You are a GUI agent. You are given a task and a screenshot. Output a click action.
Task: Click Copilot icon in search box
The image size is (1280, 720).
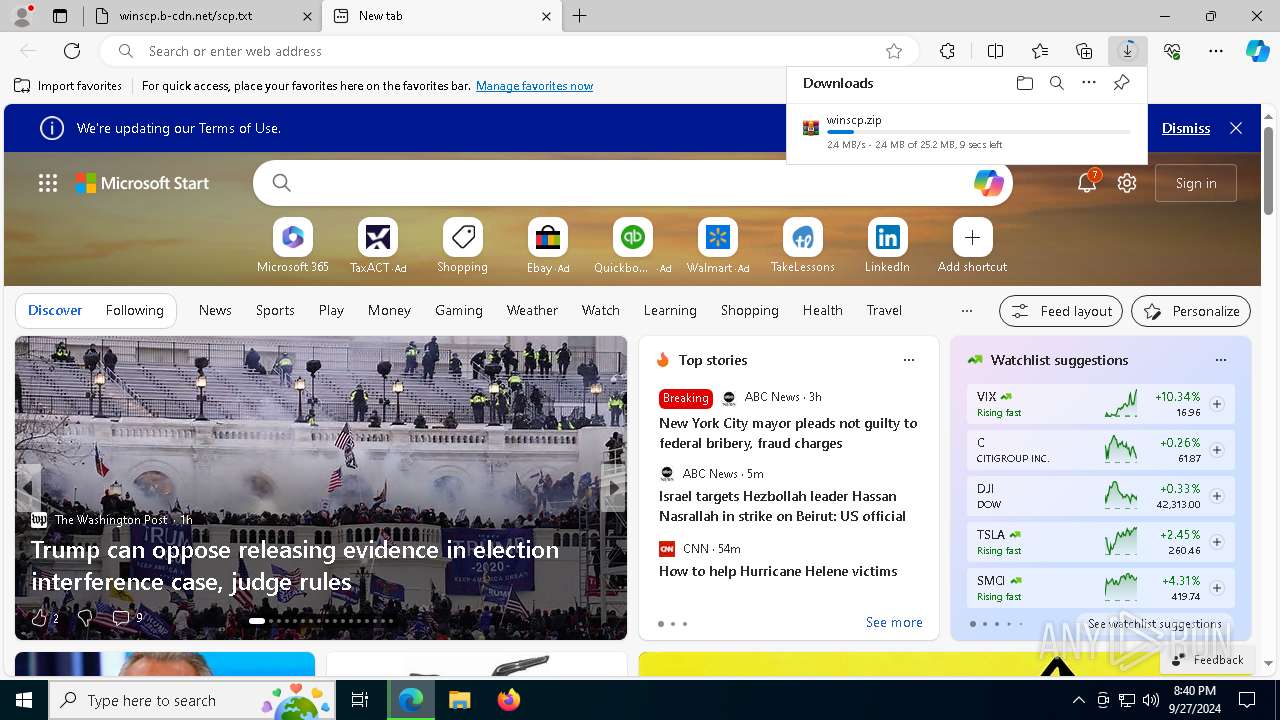[x=988, y=183]
